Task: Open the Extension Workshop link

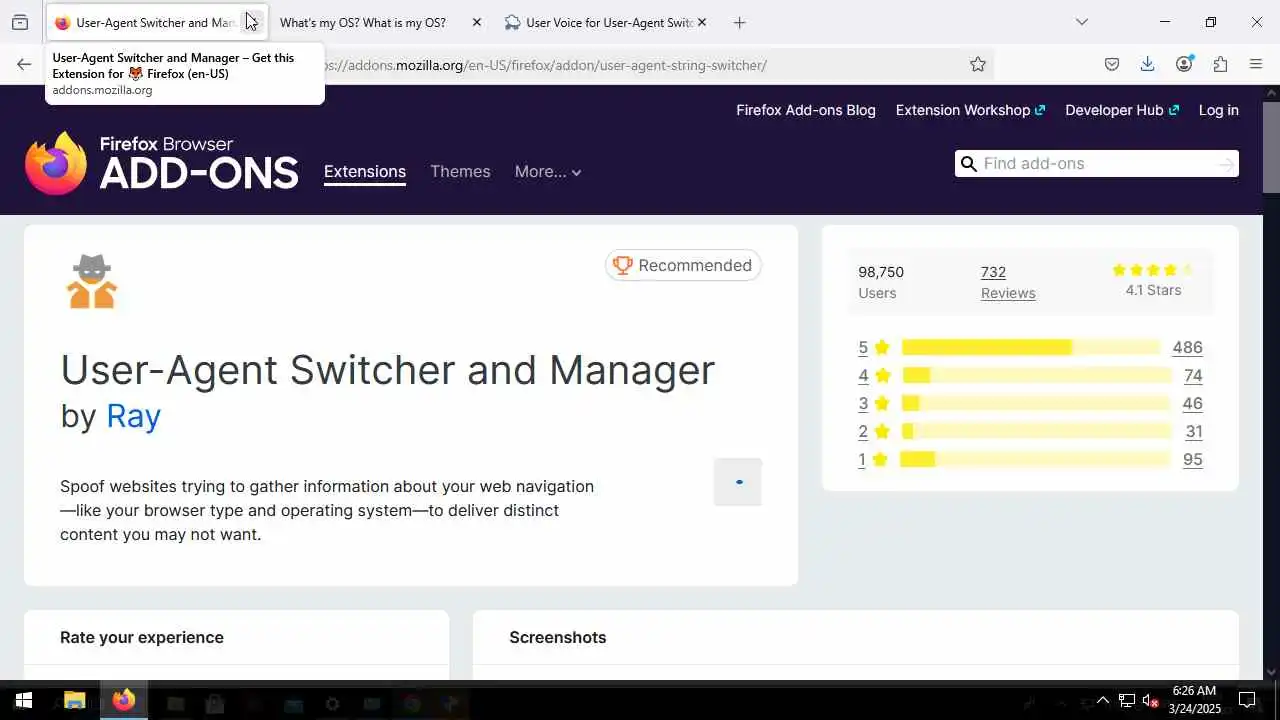Action: 970,110
